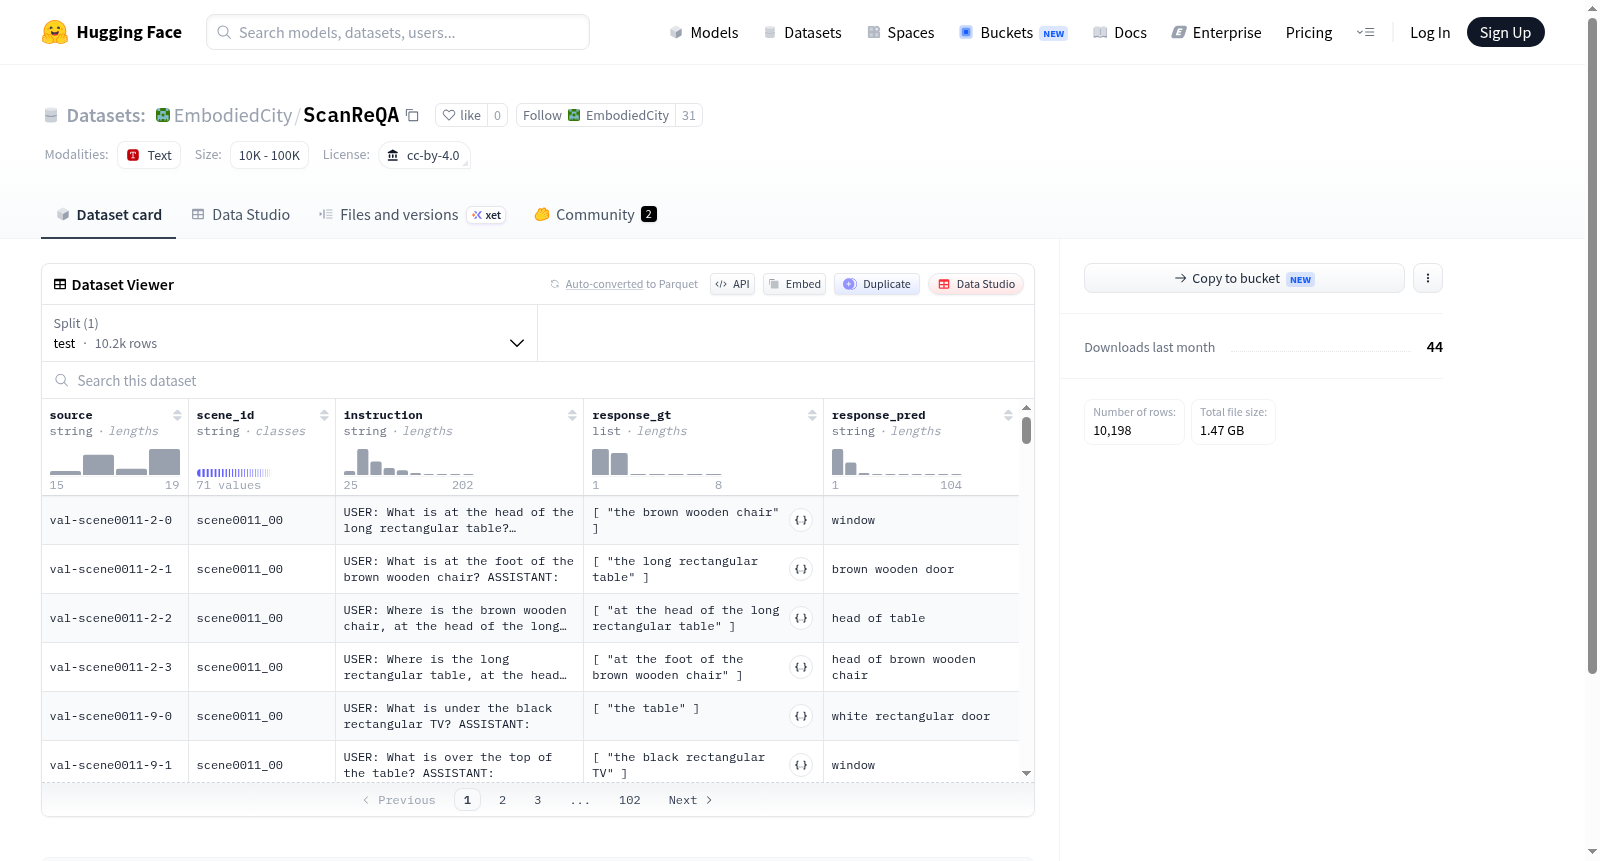
Task: Expand the response_gt cell for val-scene0011-2-1
Action: (x=801, y=569)
